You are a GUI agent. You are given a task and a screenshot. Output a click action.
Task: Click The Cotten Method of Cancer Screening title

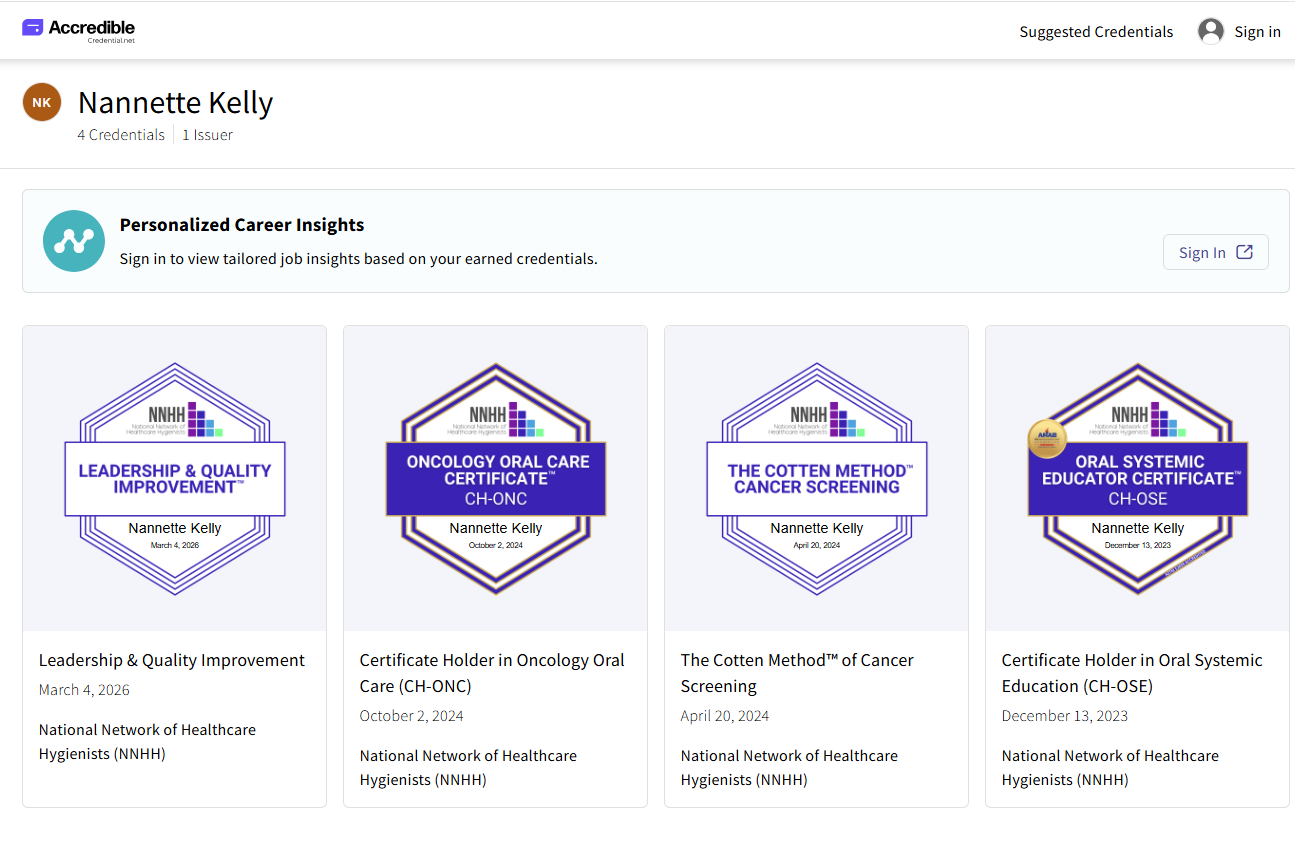coord(797,673)
